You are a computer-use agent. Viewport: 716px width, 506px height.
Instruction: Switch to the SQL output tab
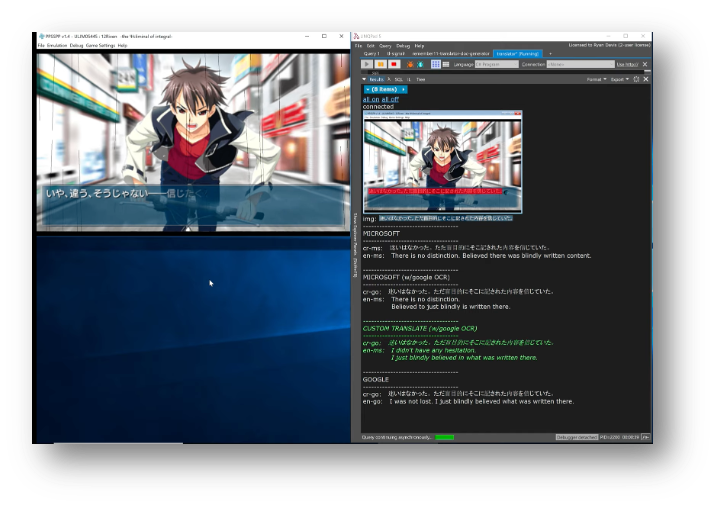pyautogui.click(x=398, y=79)
